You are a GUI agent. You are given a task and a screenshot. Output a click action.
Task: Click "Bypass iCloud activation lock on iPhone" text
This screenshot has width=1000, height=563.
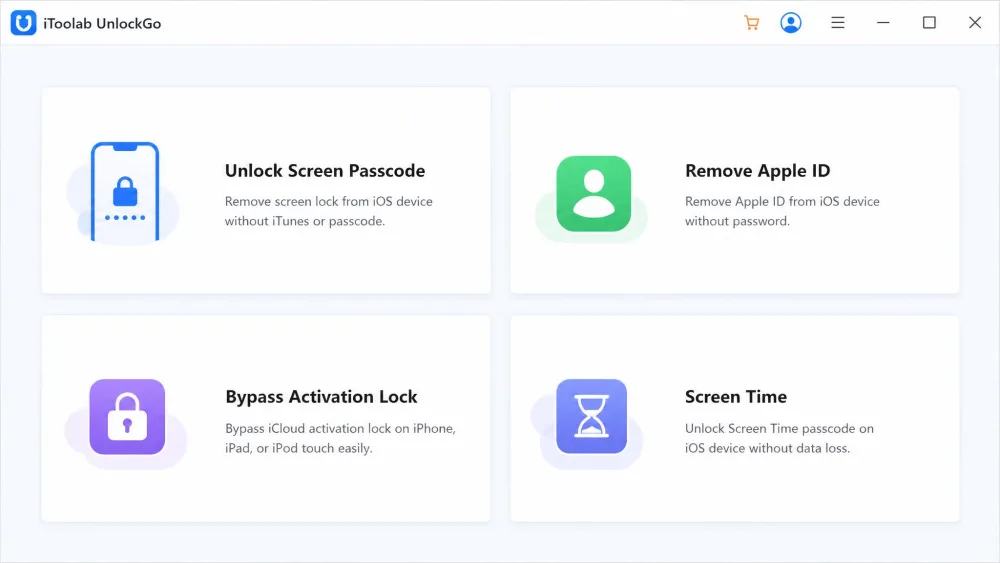point(341,428)
